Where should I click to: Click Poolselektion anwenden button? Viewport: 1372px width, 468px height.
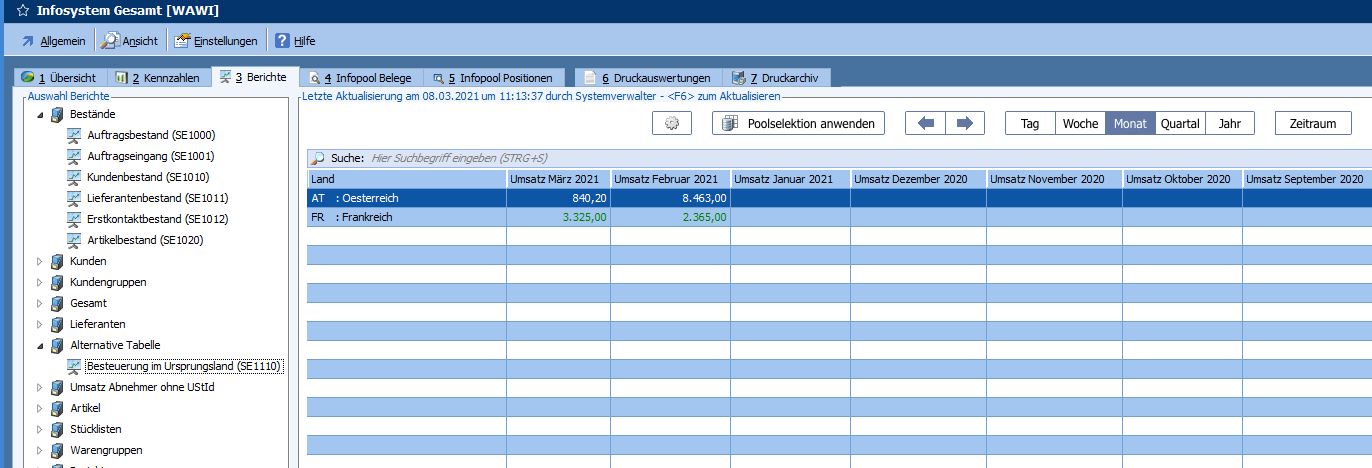coord(798,123)
